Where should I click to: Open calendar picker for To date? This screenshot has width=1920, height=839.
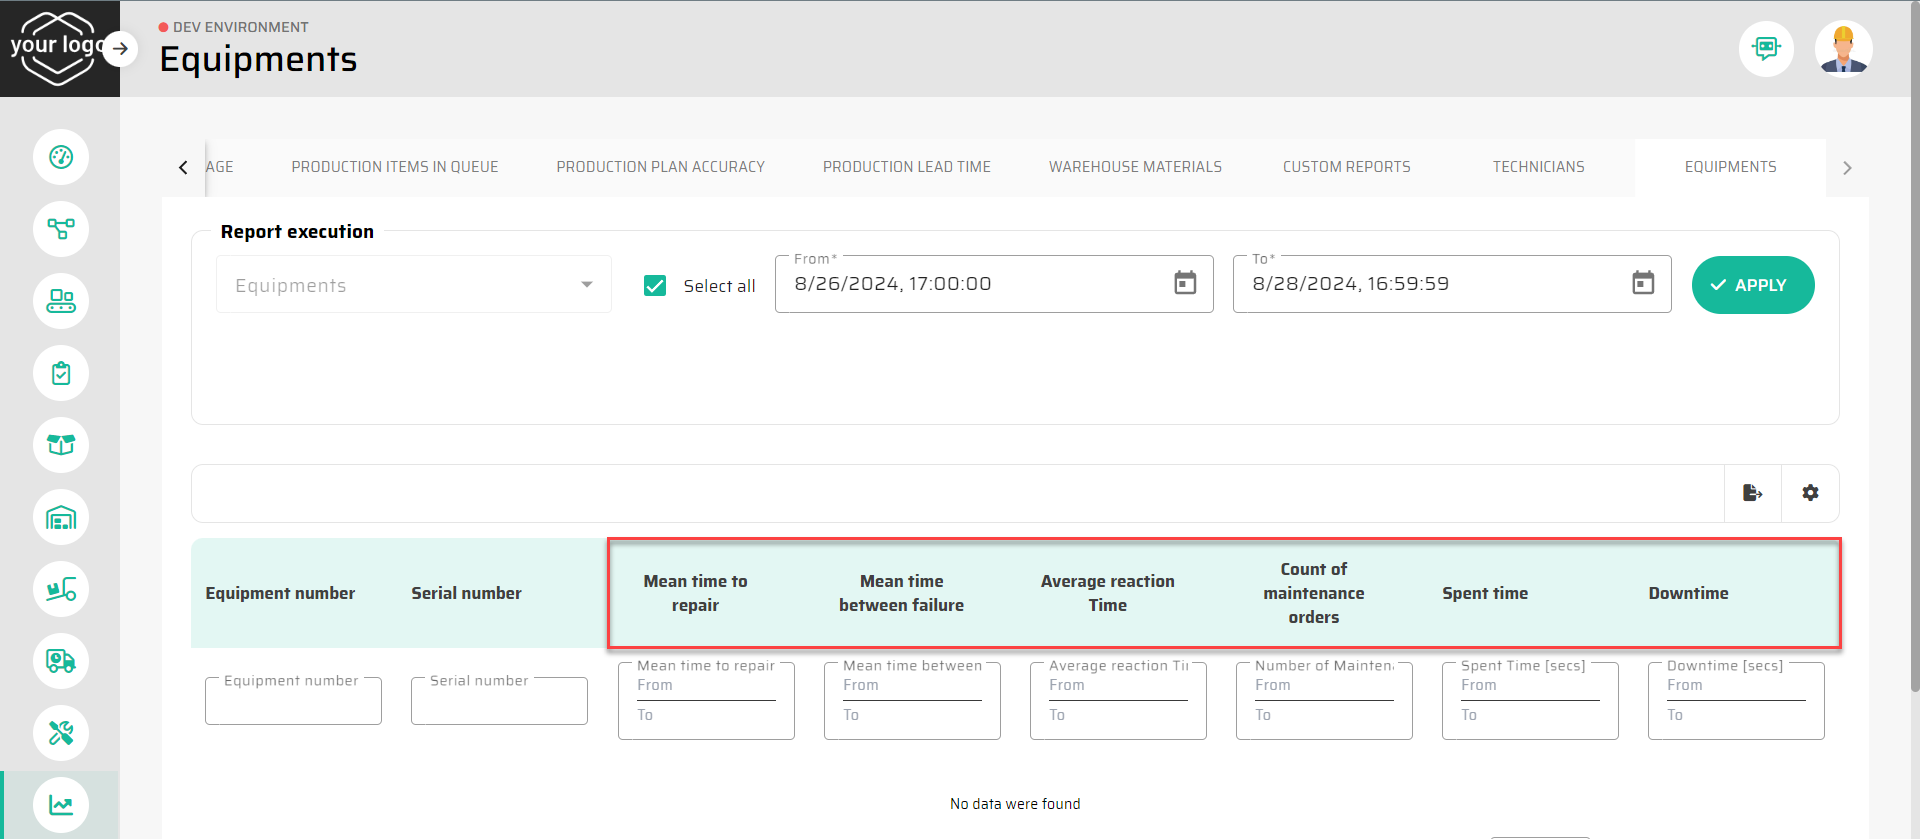pos(1643,283)
